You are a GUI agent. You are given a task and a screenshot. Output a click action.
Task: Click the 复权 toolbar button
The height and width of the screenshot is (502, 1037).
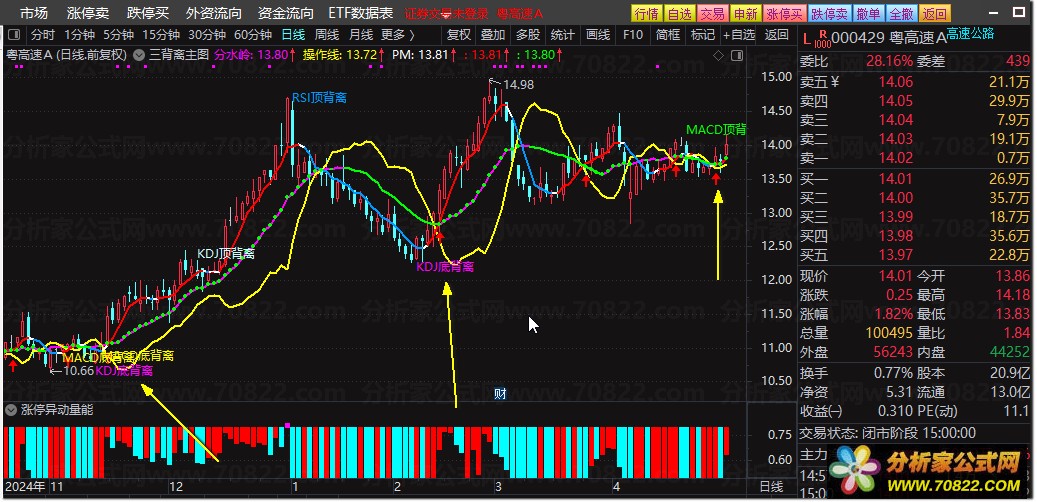459,35
